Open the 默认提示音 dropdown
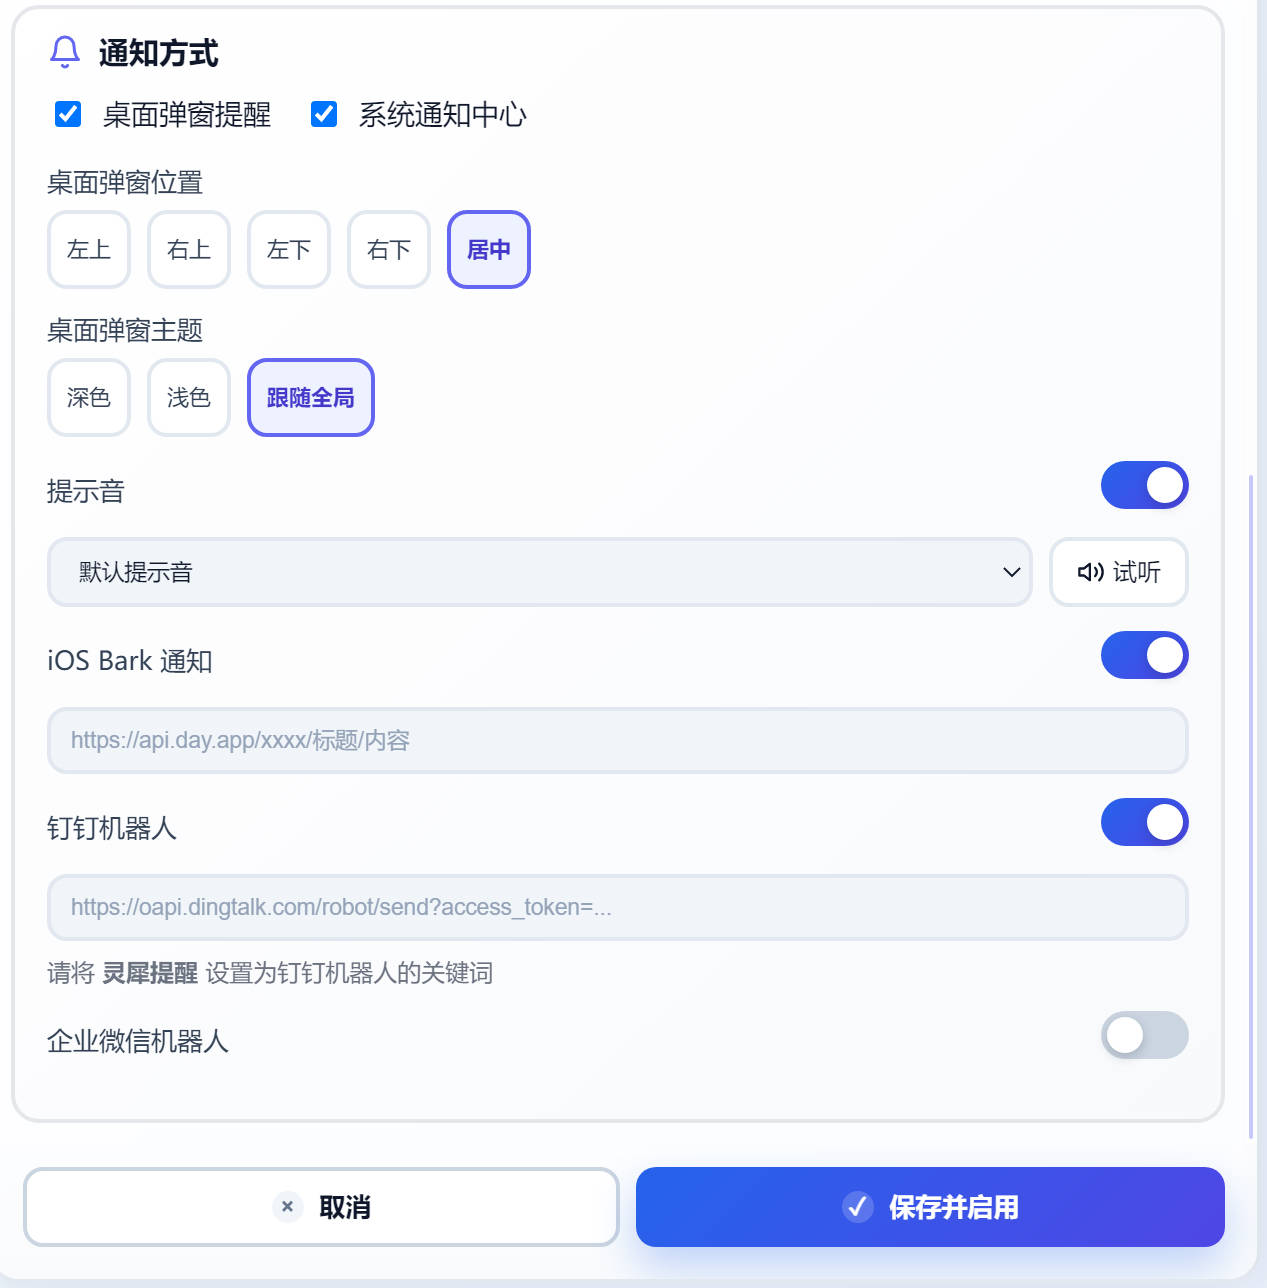The height and width of the screenshot is (1288, 1267). tap(540, 572)
